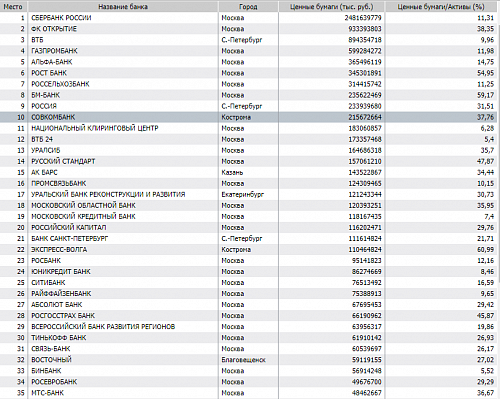Click the Благовещенск city cell
Screen dimensions: 500x399
pos(243,360)
